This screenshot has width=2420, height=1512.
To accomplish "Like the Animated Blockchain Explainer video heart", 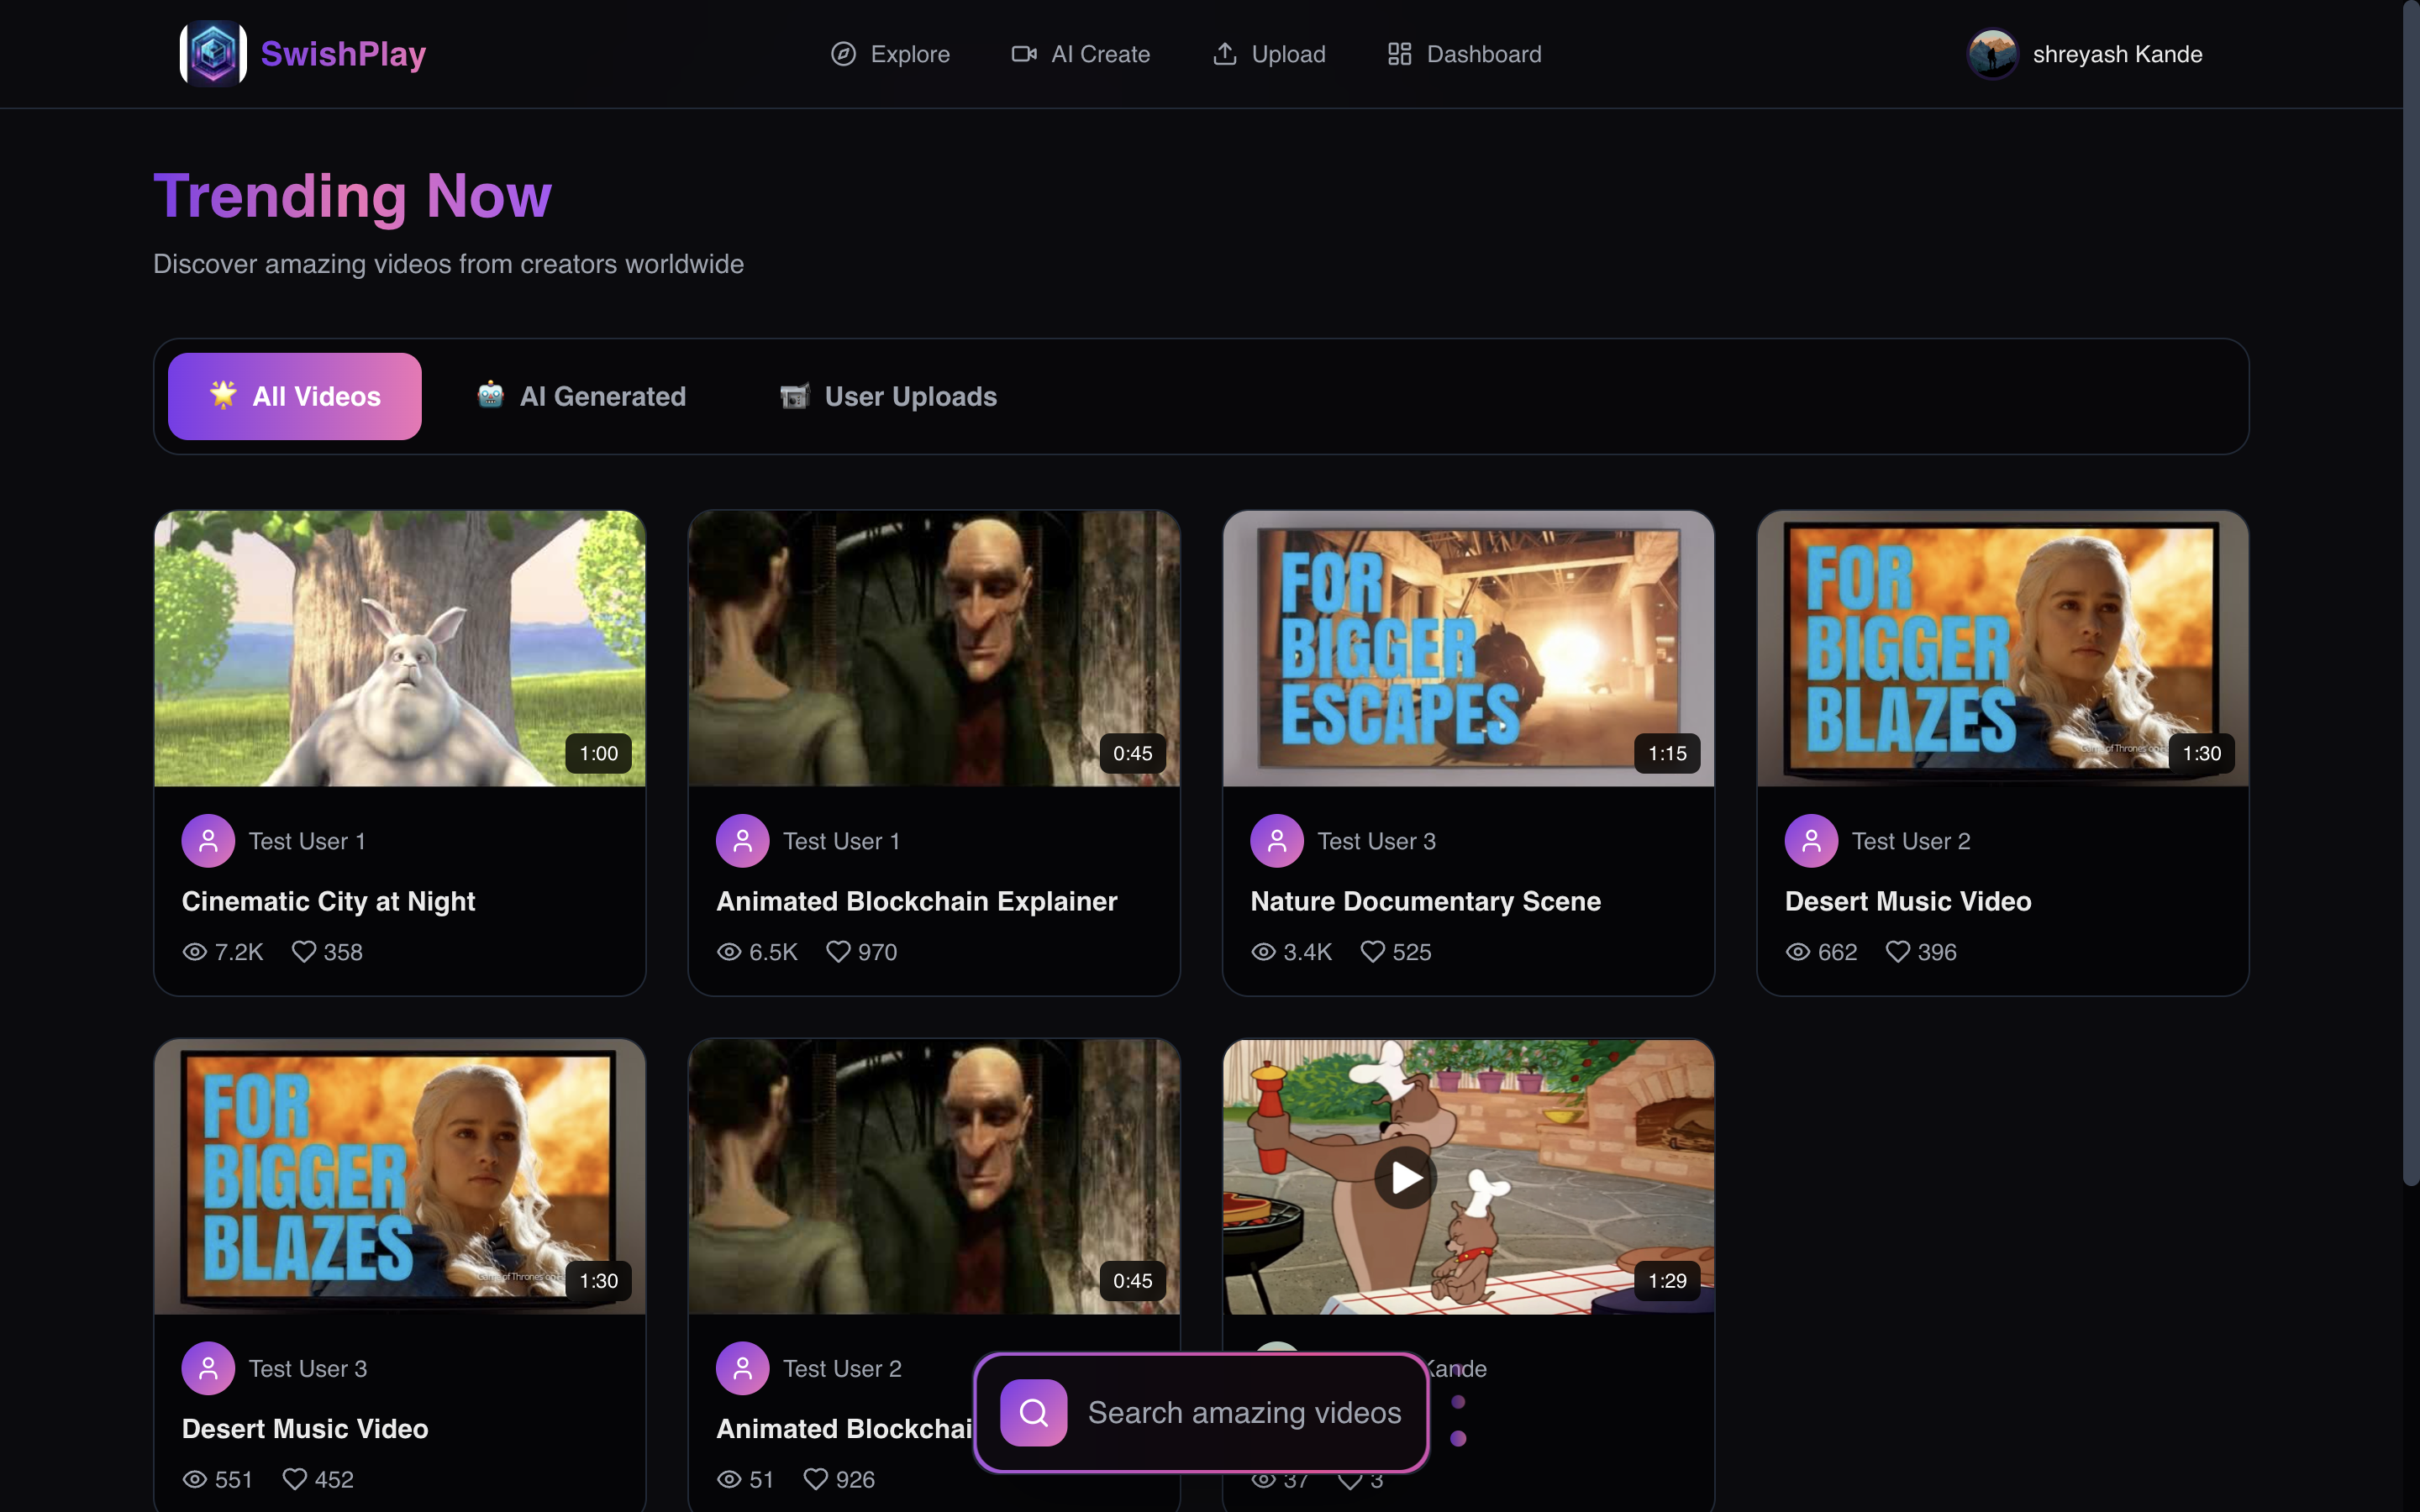I will point(838,952).
